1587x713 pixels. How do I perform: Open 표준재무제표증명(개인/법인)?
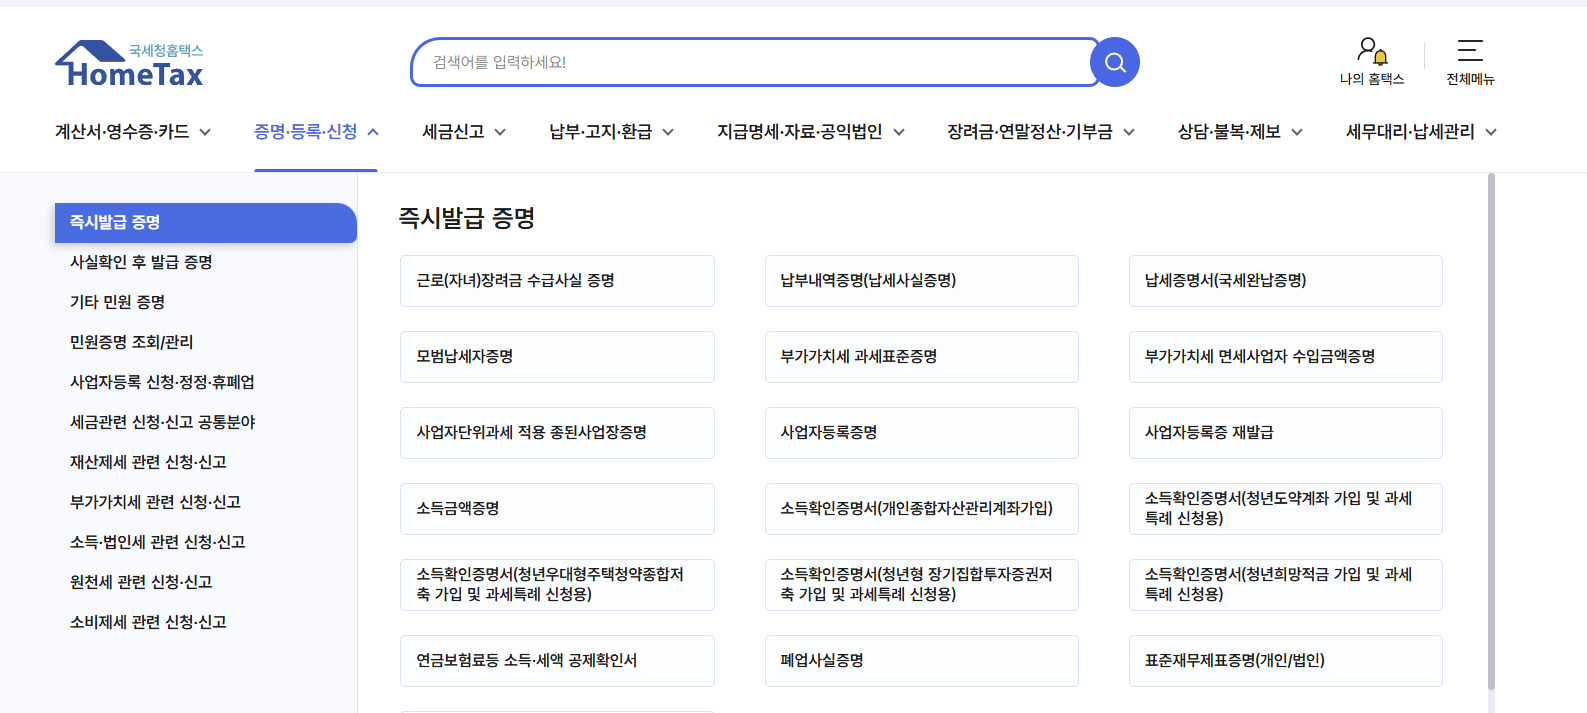pyautogui.click(x=1286, y=661)
